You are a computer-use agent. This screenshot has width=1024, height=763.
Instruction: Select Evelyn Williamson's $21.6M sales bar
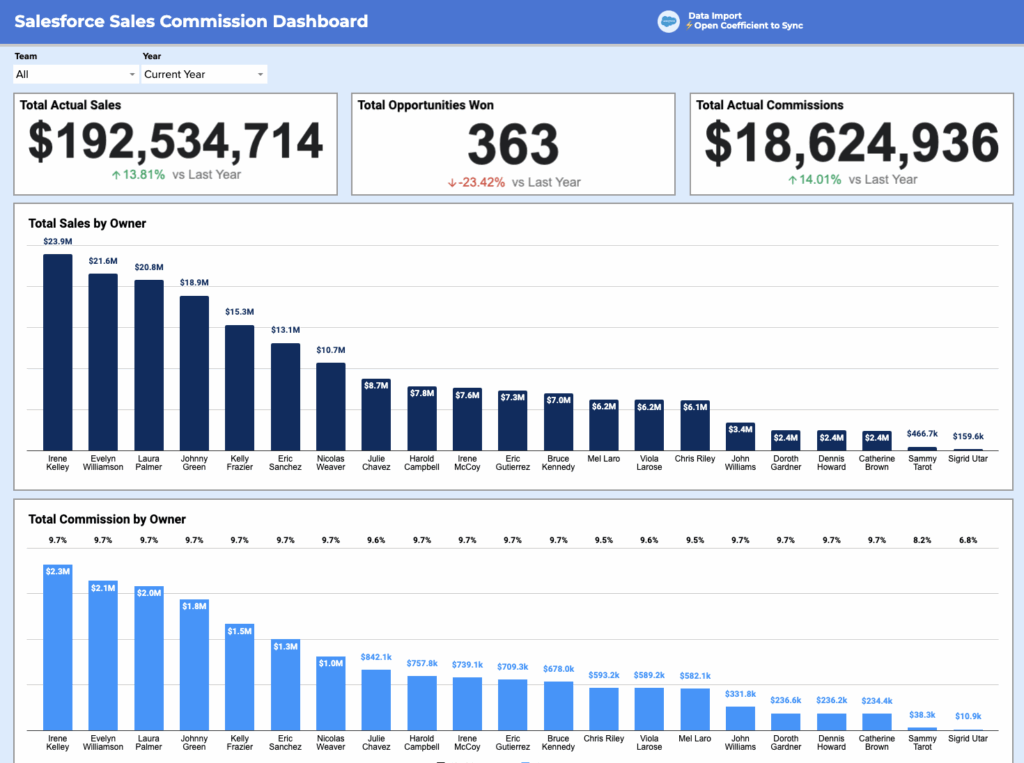point(103,362)
